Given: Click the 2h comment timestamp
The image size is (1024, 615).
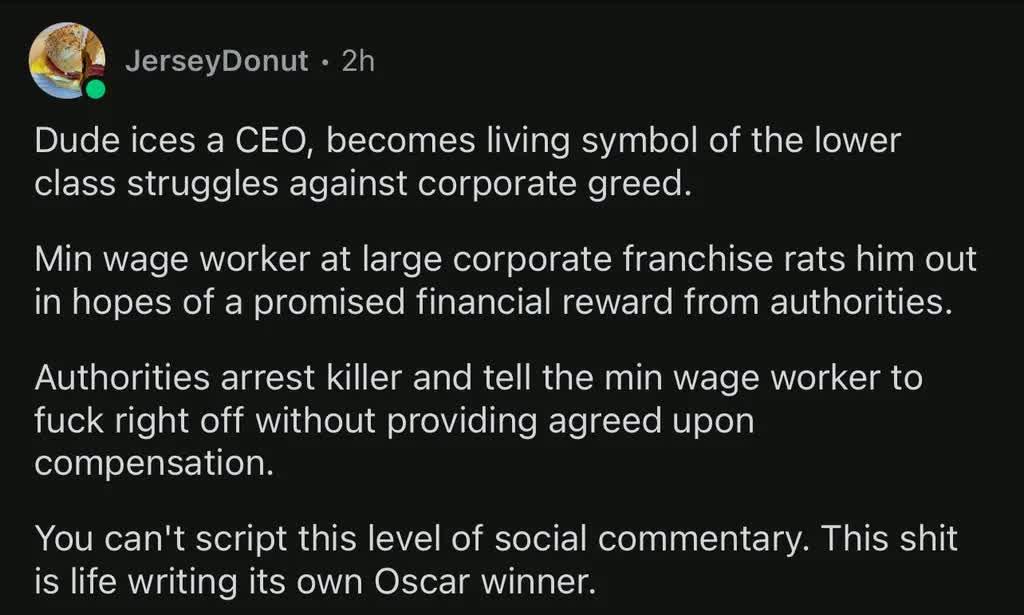Looking at the screenshot, I should click(357, 61).
